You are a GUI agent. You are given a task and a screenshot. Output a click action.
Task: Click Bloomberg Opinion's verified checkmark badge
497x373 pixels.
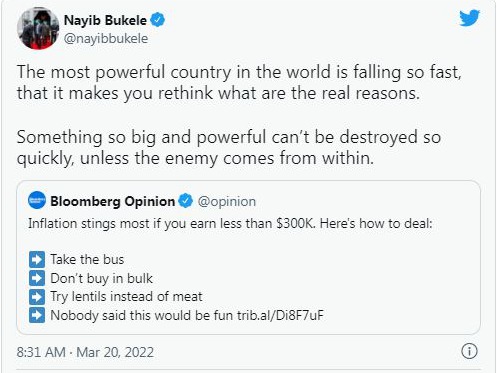click(185, 201)
